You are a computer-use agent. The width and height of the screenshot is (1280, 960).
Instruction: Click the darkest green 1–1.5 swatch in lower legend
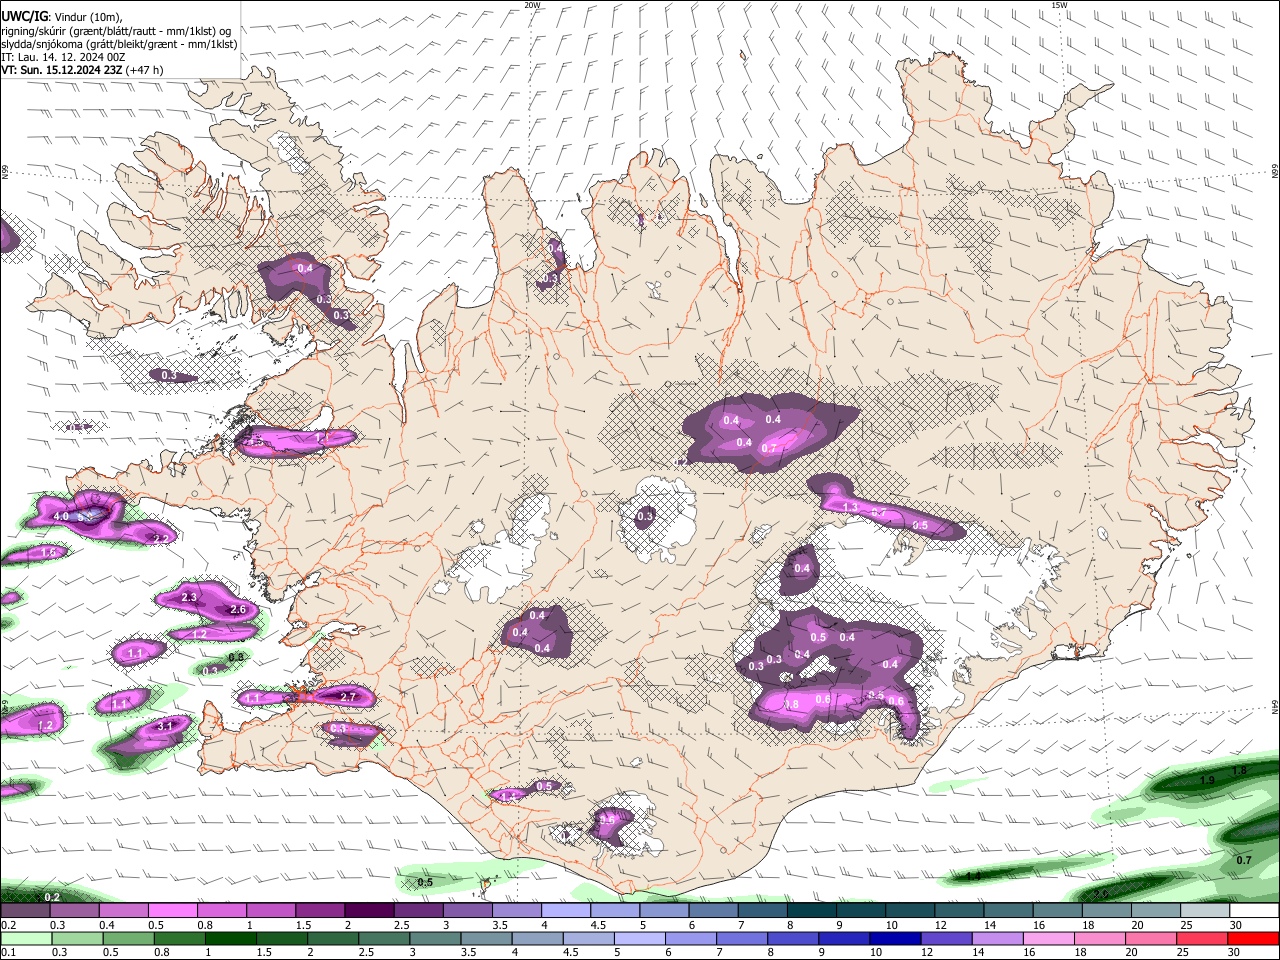(230, 939)
